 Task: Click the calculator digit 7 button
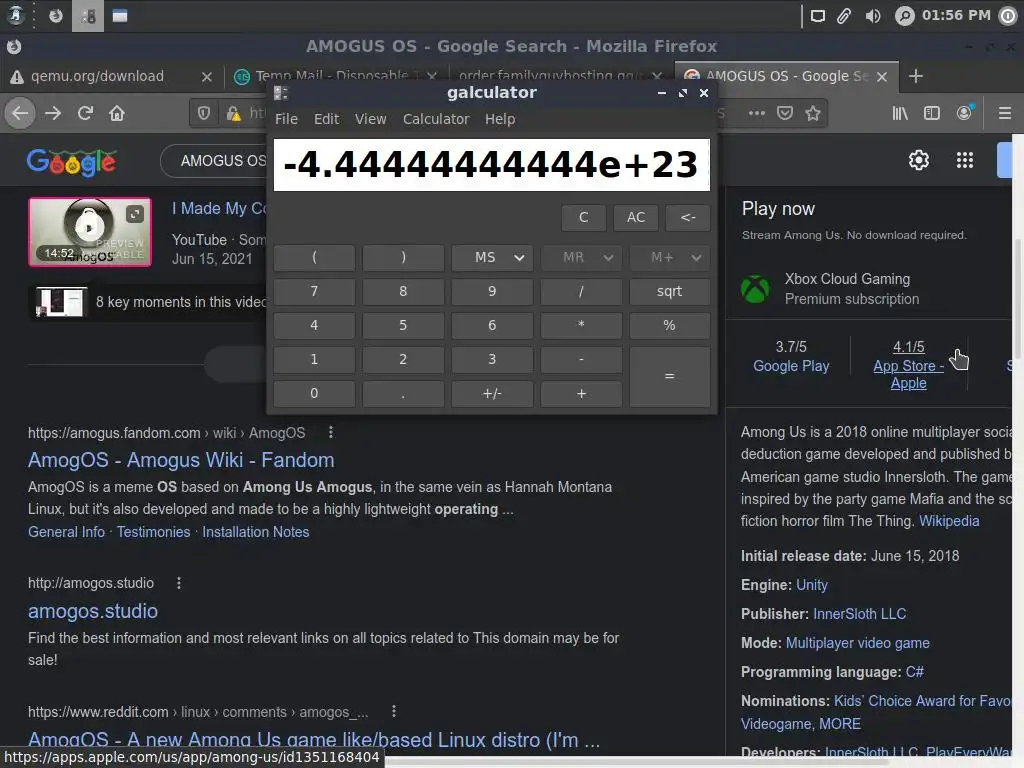point(314,291)
